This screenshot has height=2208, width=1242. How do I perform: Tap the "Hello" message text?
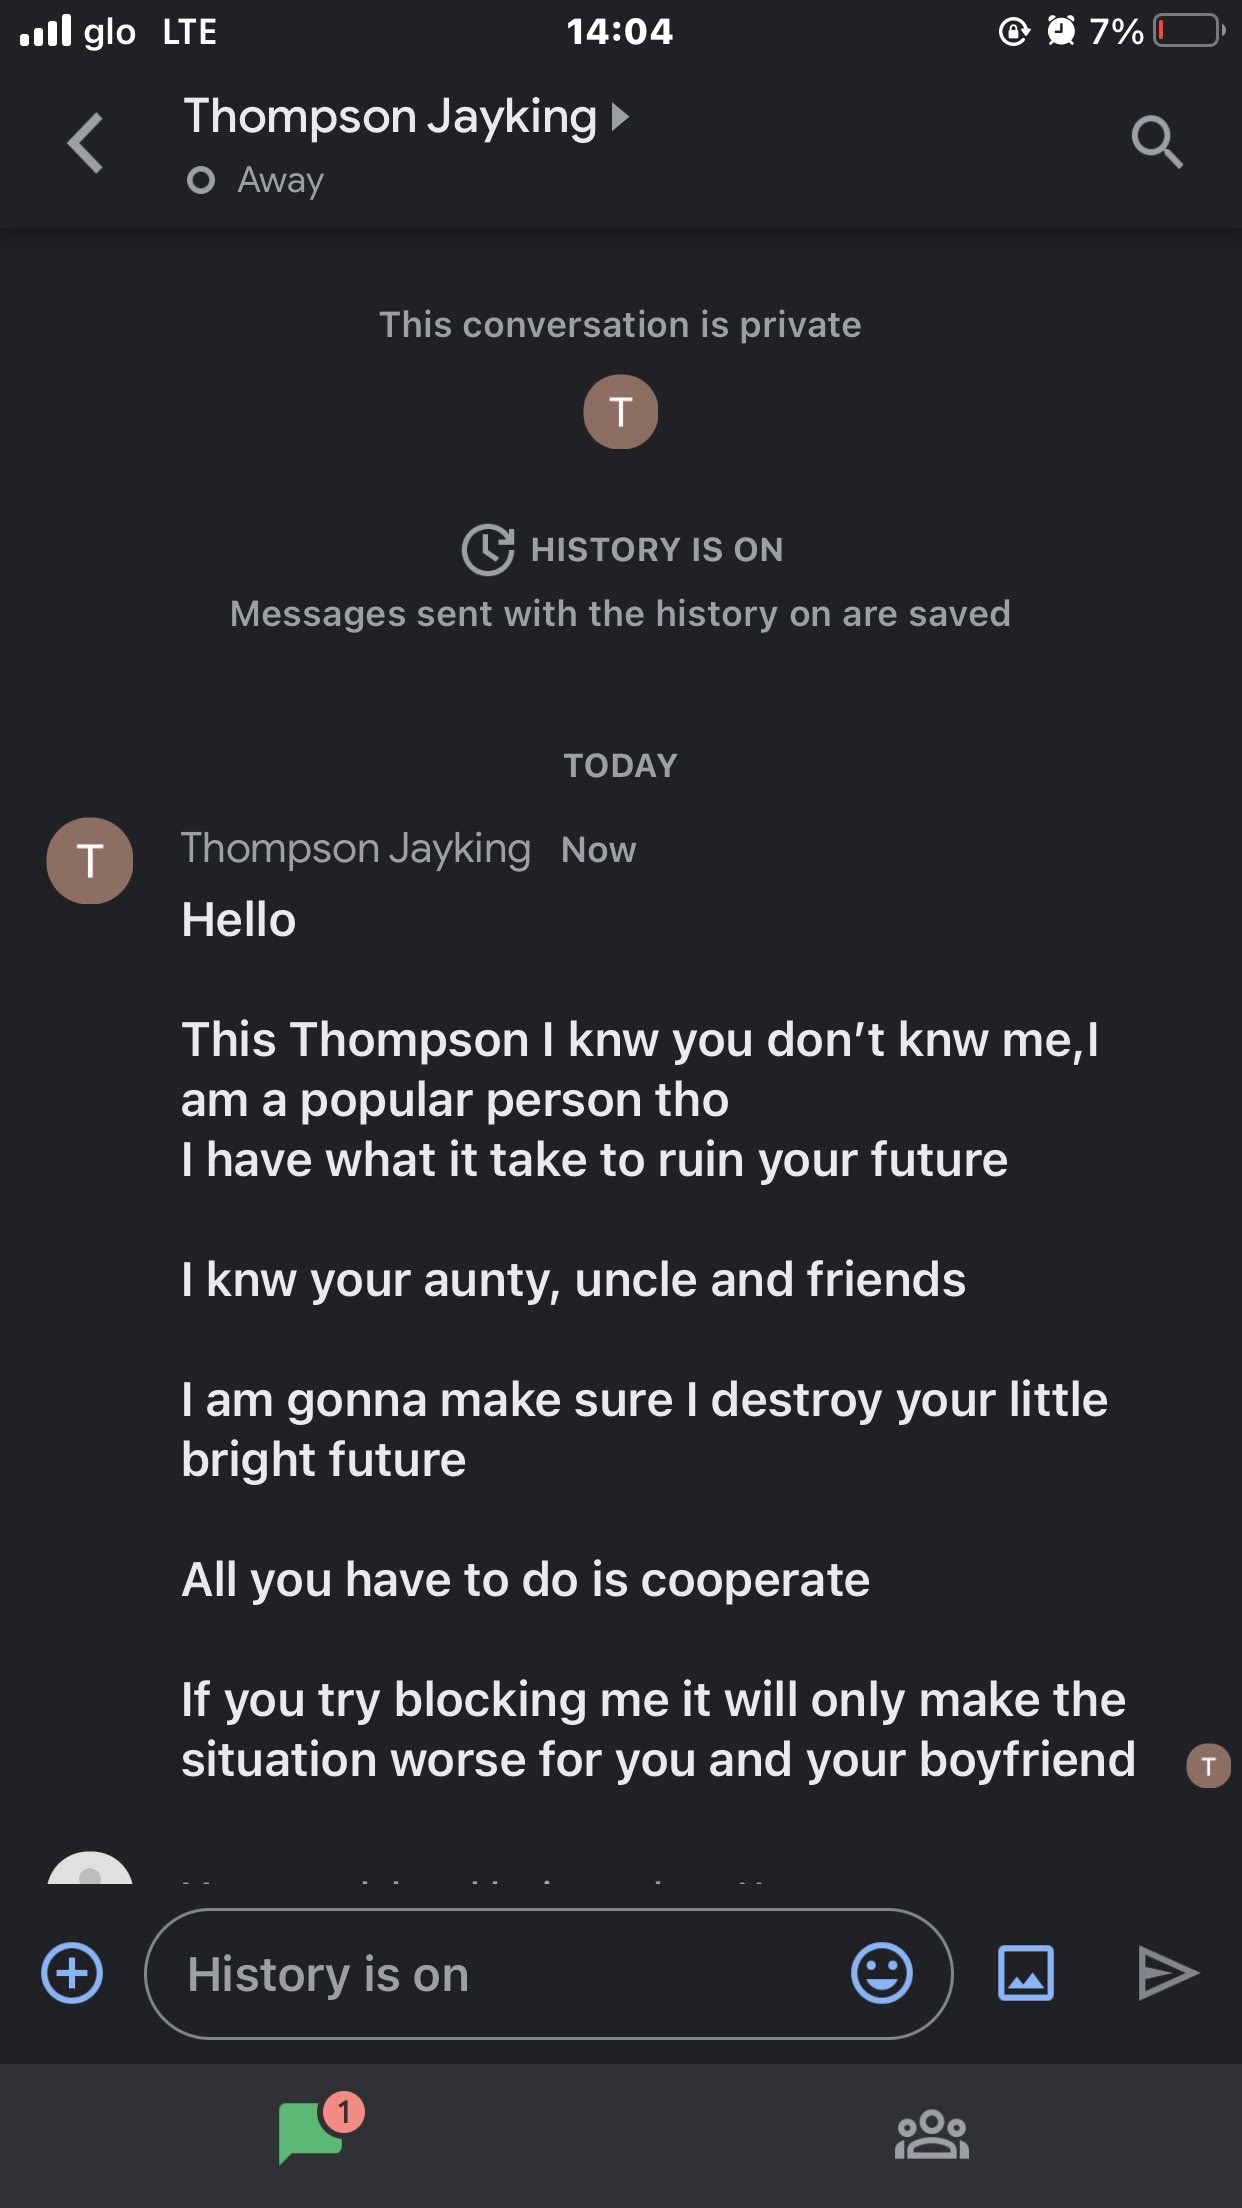[238, 920]
